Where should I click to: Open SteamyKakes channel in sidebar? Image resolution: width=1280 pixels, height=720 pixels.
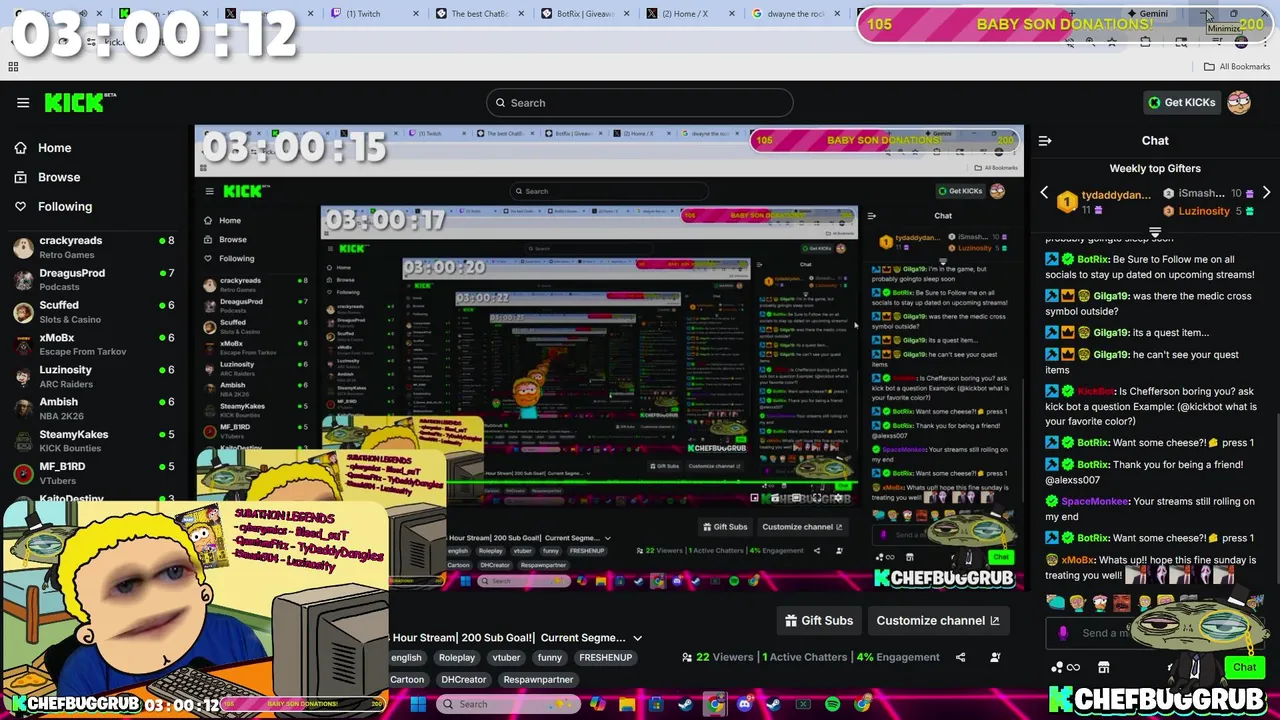pos(94,441)
